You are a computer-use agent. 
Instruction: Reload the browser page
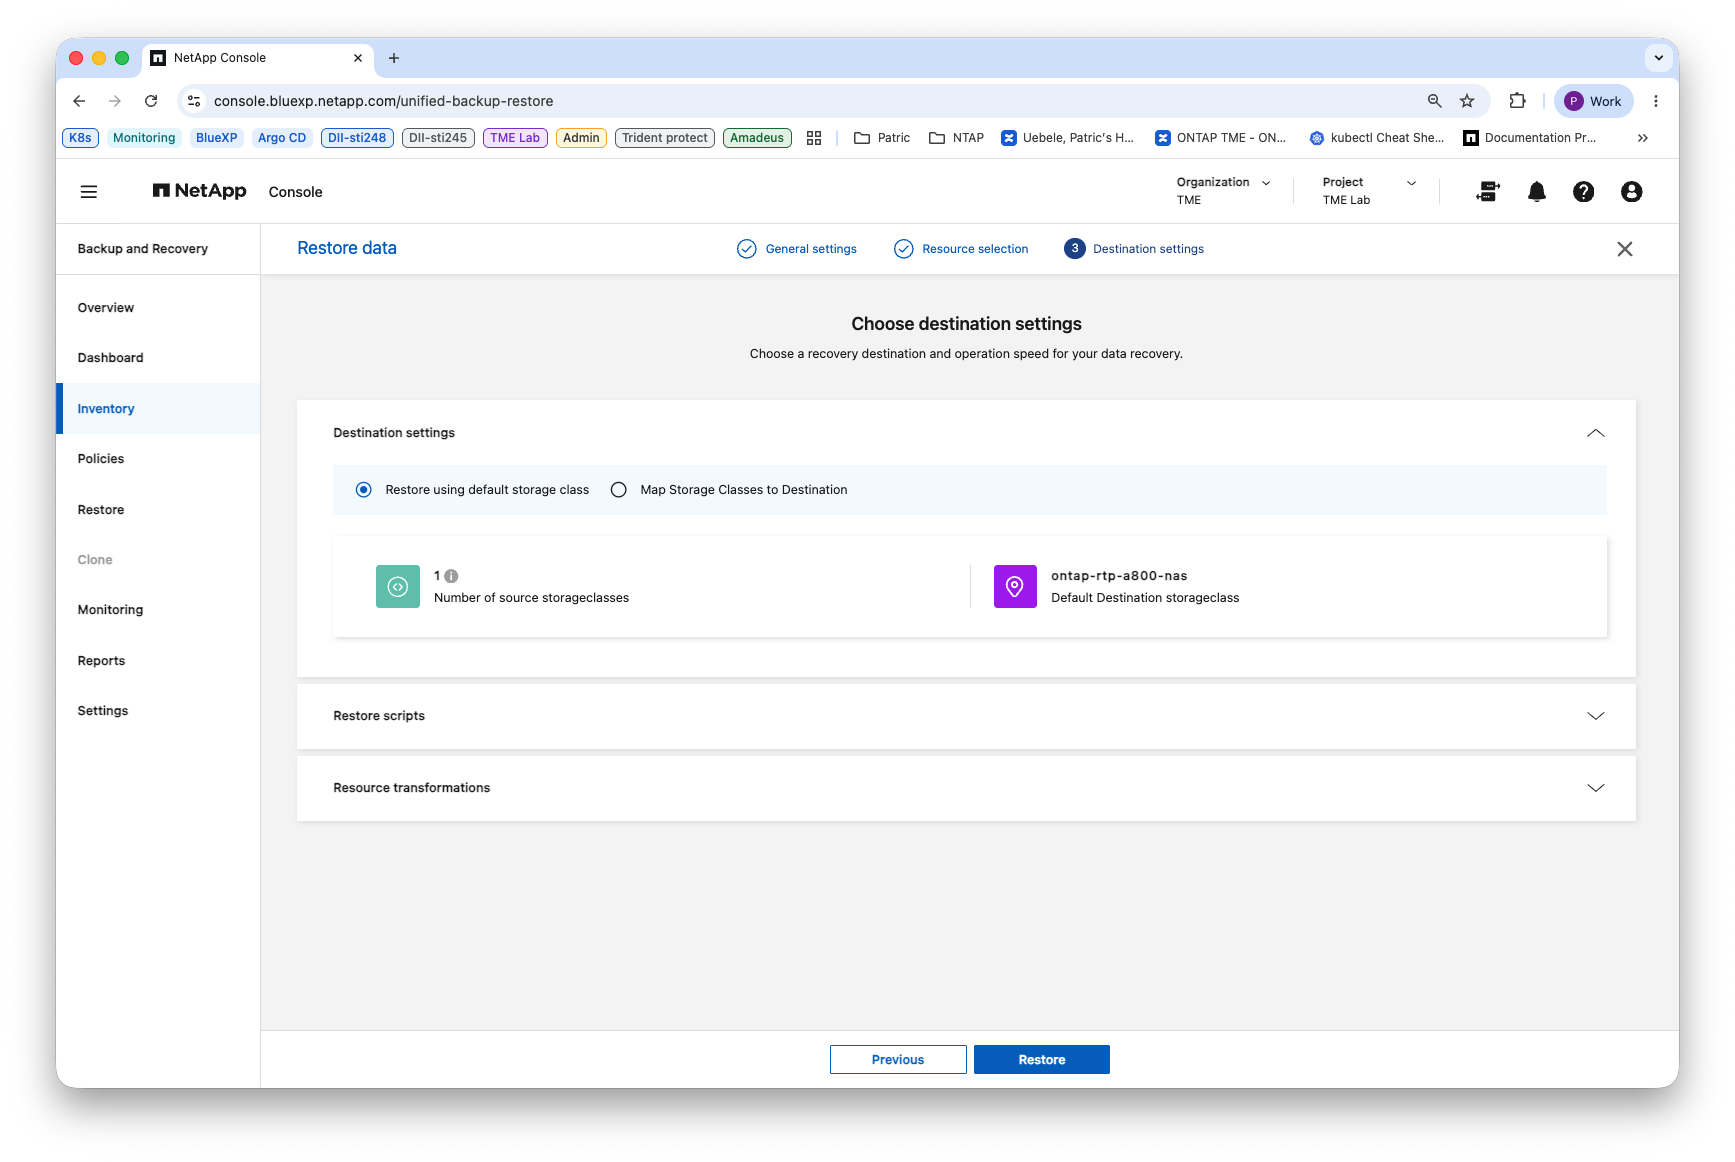(x=151, y=101)
